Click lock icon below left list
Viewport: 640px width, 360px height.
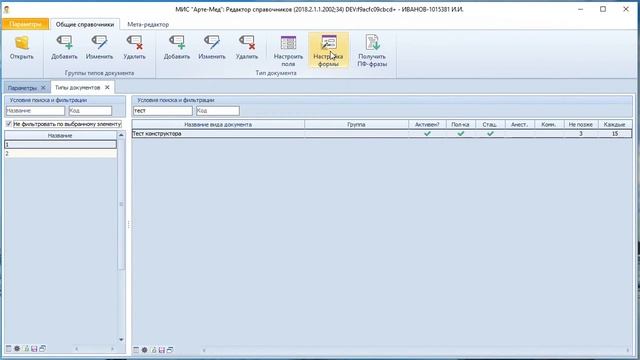[x=26, y=349]
